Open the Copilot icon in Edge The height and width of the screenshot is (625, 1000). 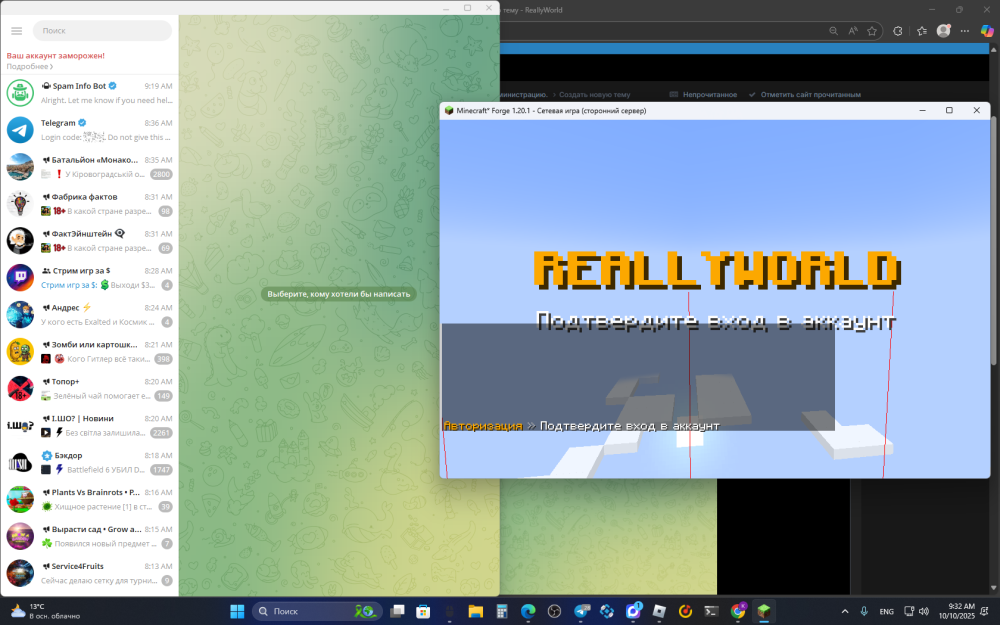click(x=987, y=31)
